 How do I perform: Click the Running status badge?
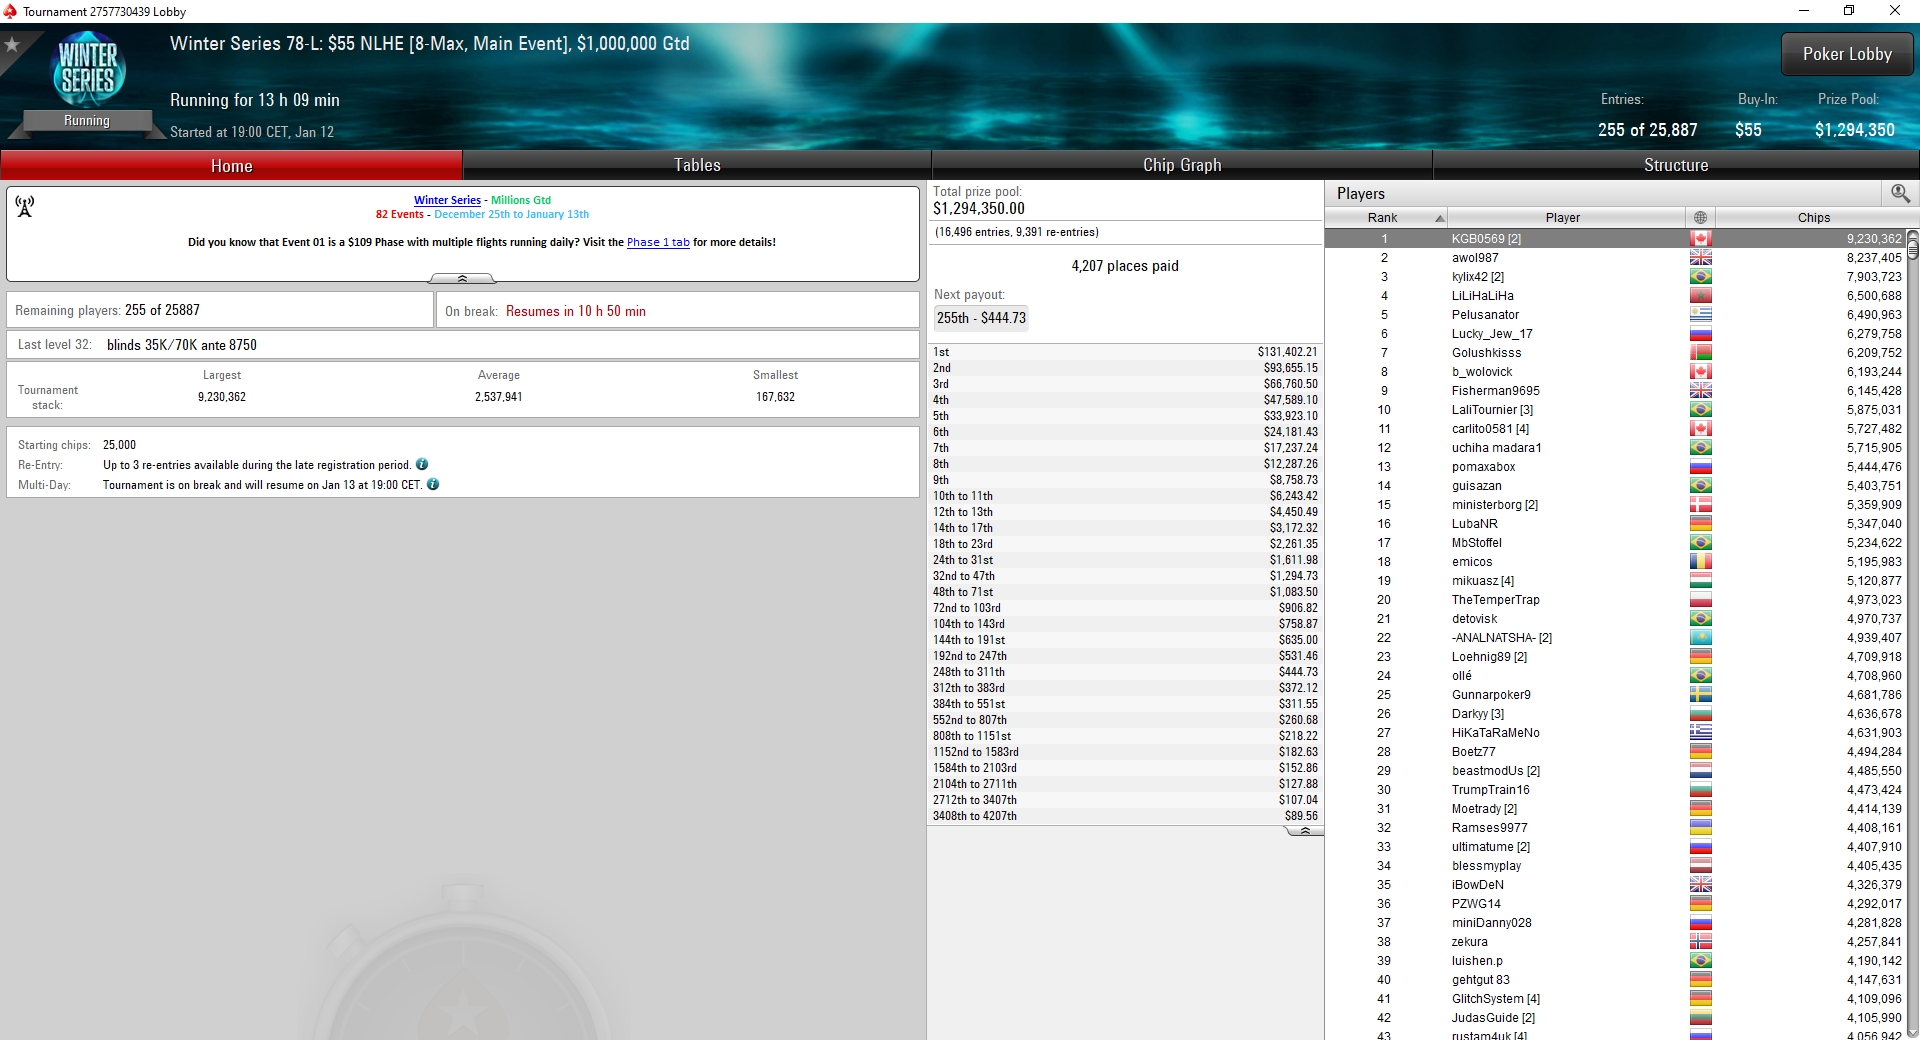pyautogui.click(x=87, y=120)
